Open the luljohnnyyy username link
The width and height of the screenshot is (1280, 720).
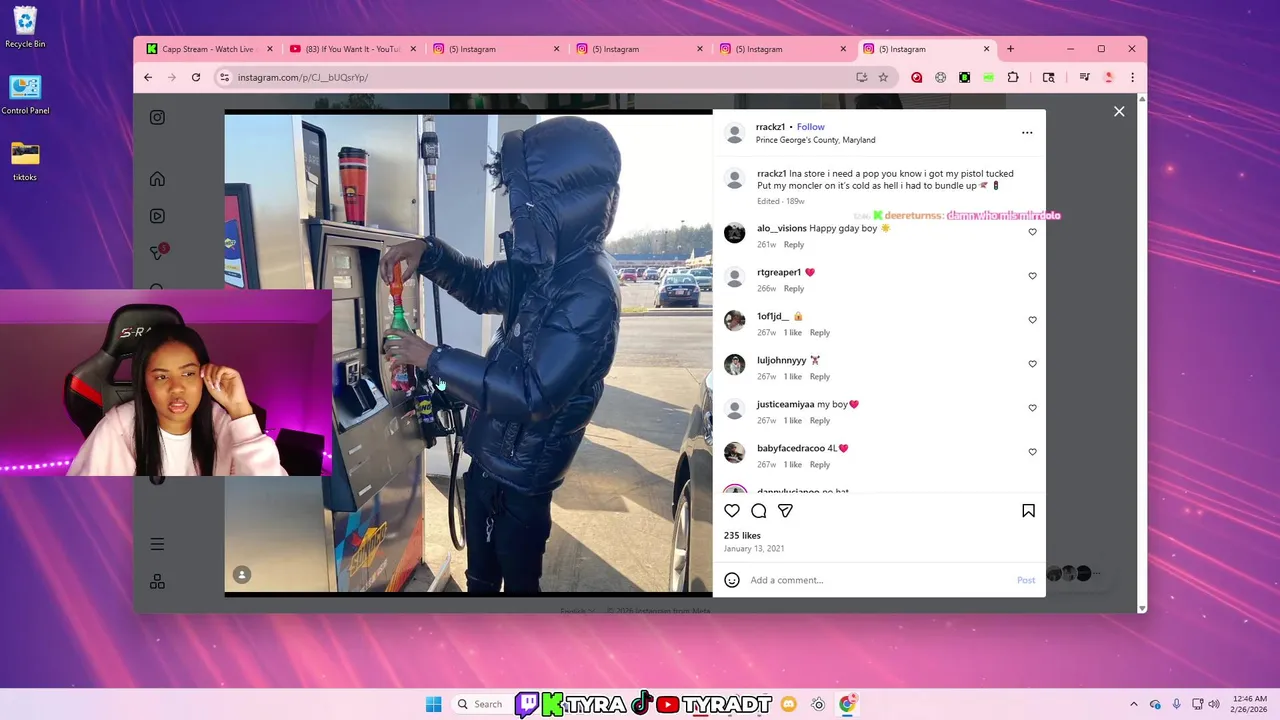point(781,360)
